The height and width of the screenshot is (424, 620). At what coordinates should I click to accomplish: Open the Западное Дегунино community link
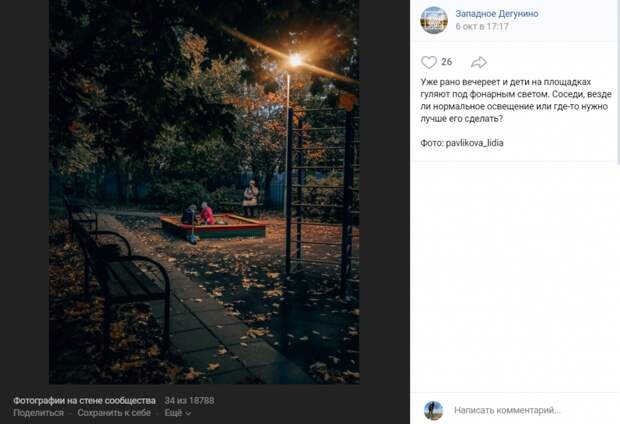(497, 13)
